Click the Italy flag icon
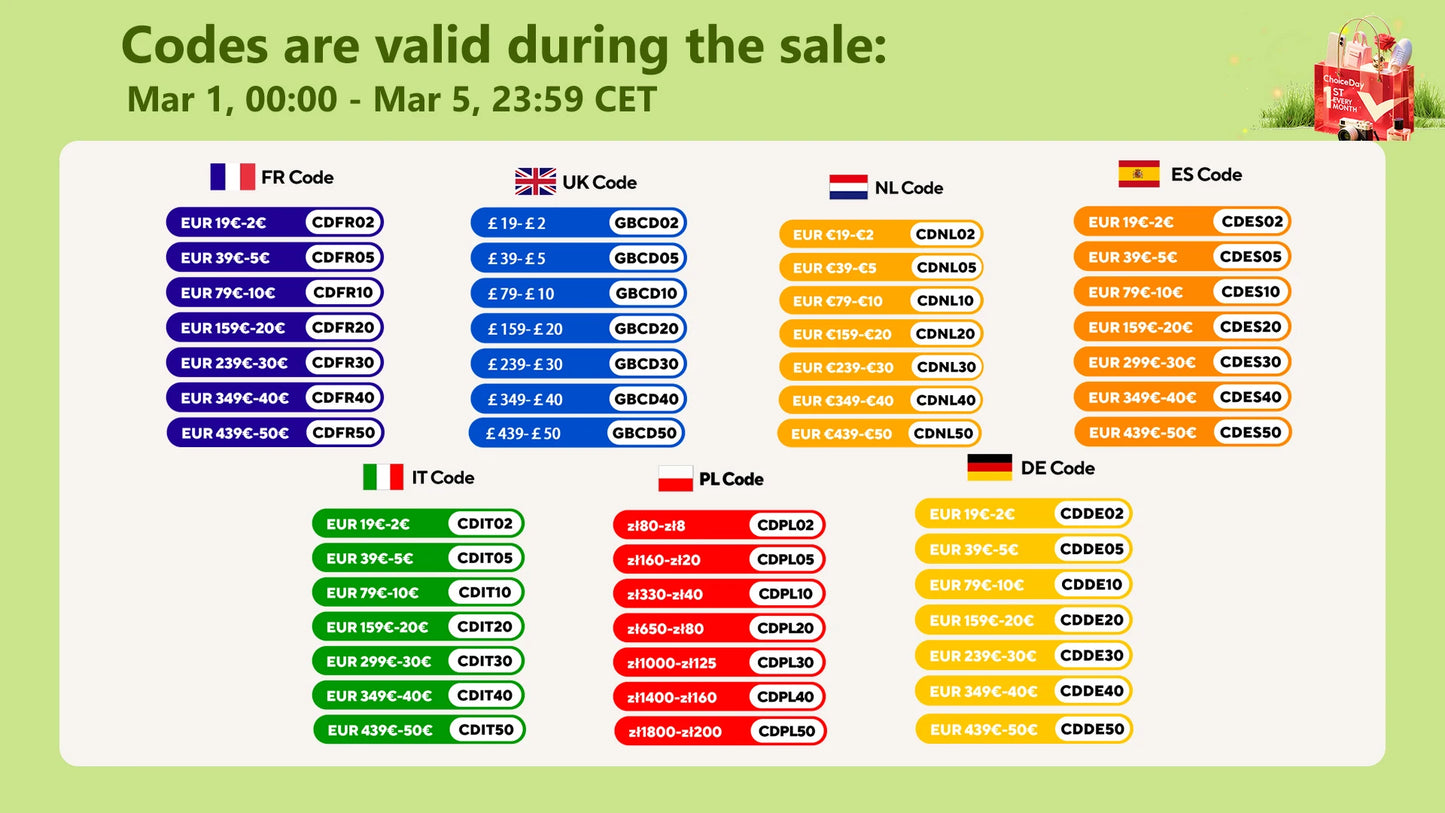Viewport: 1445px width, 813px height. (383, 477)
